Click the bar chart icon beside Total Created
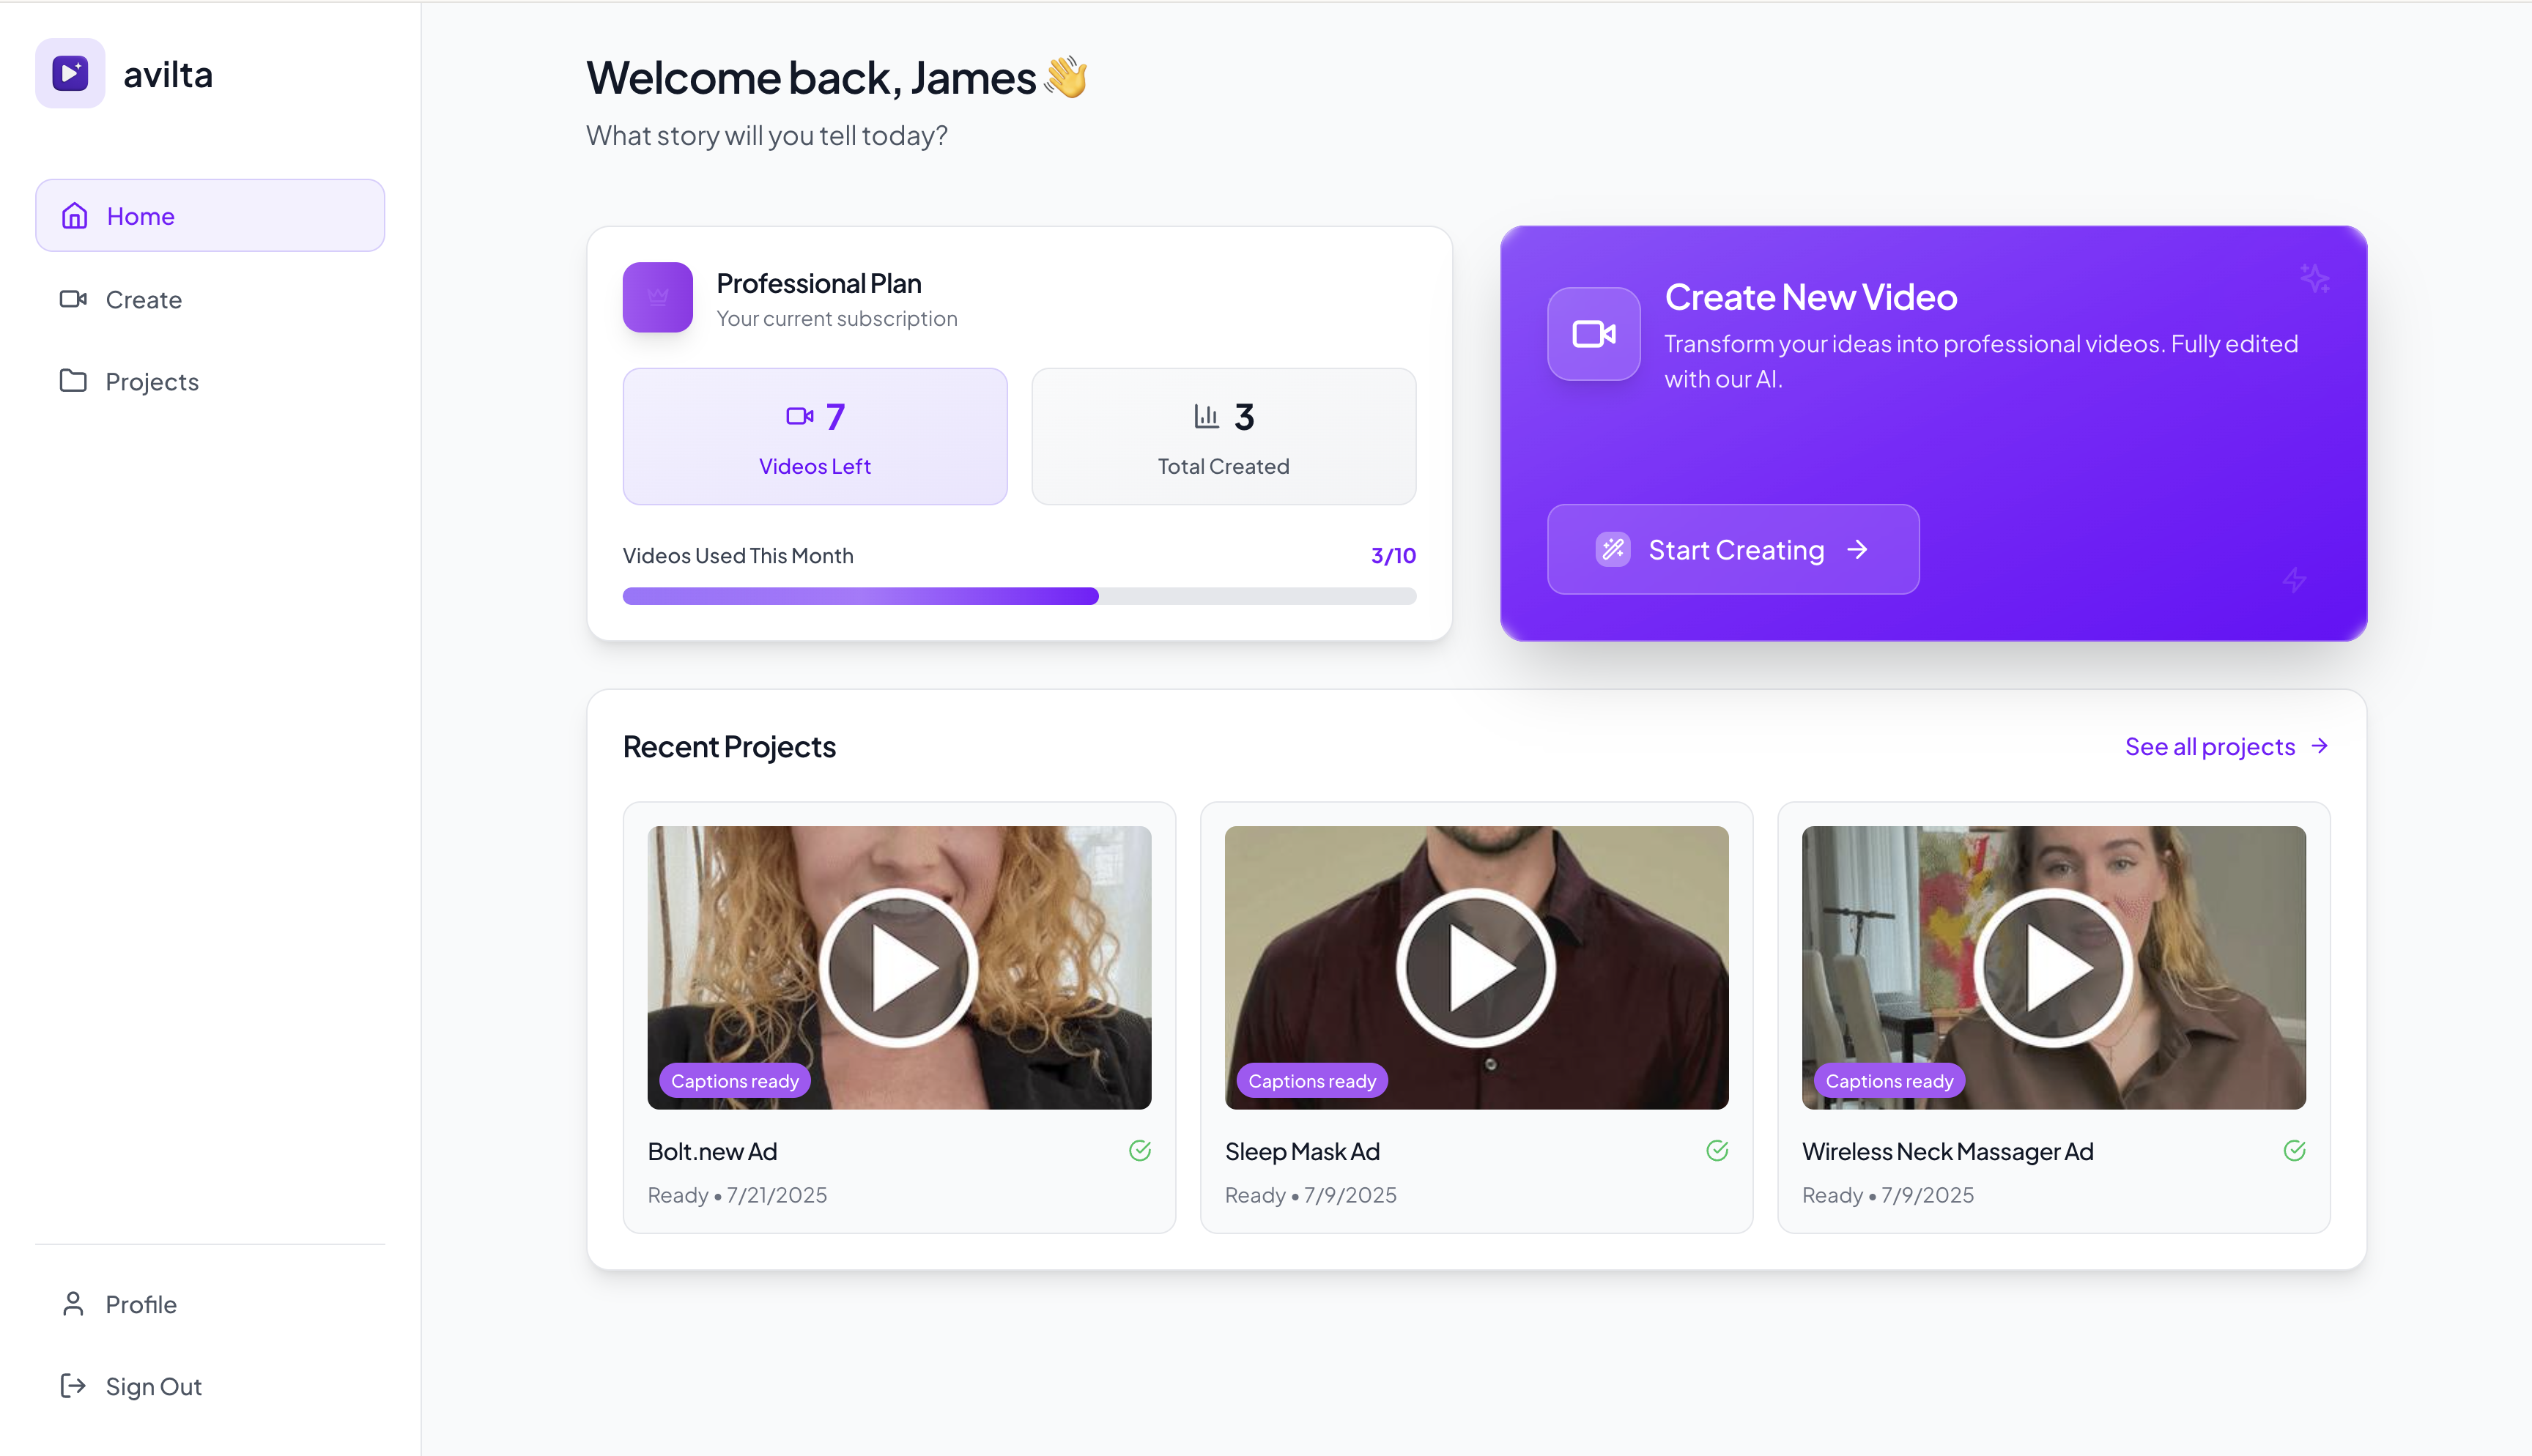 [x=1206, y=416]
